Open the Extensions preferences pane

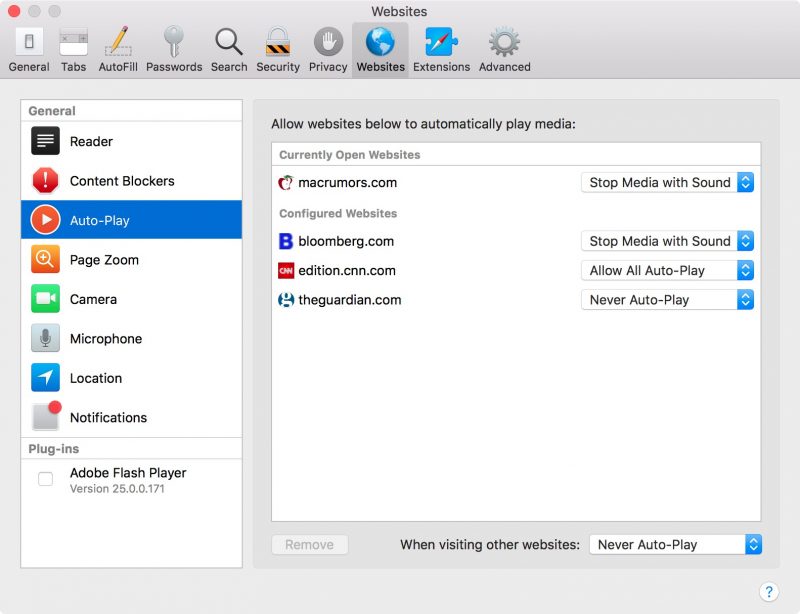point(441,50)
